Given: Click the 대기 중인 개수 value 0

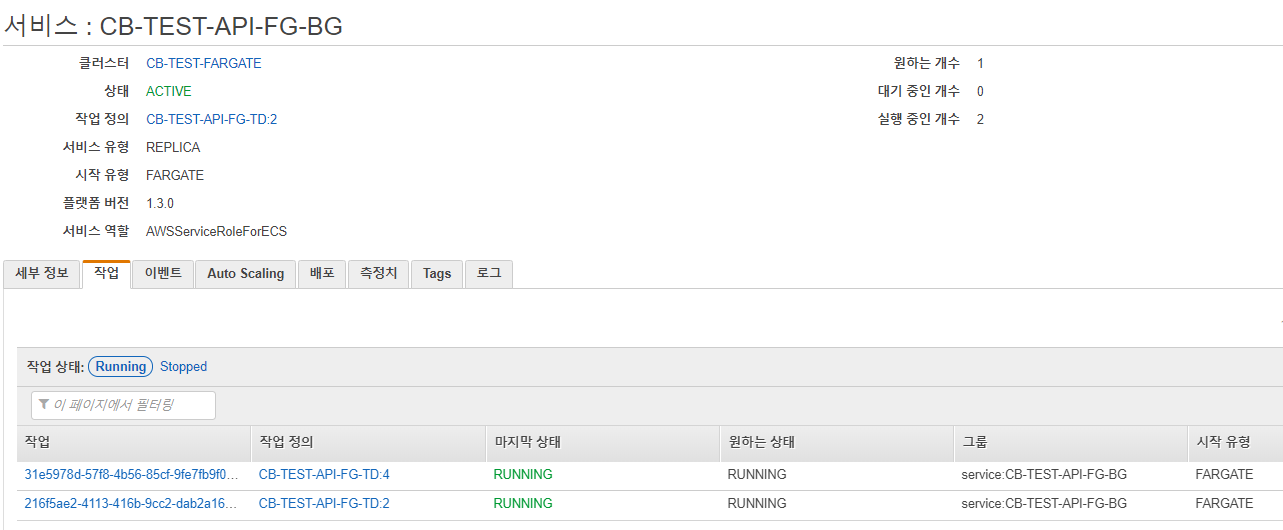Looking at the screenshot, I should click(x=980, y=91).
